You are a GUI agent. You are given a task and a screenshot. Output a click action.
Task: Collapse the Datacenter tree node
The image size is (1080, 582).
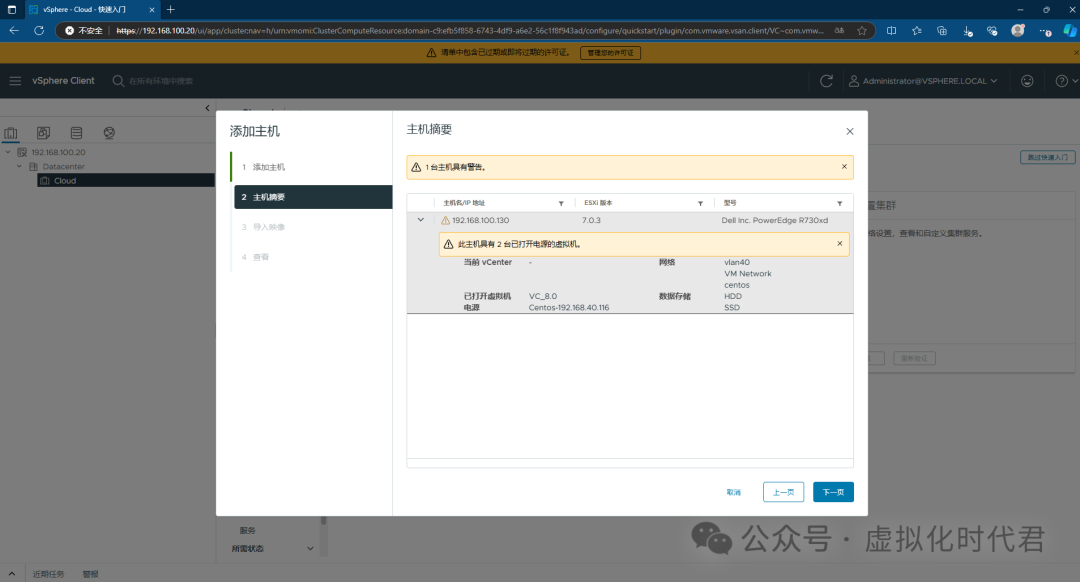tap(19, 167)
